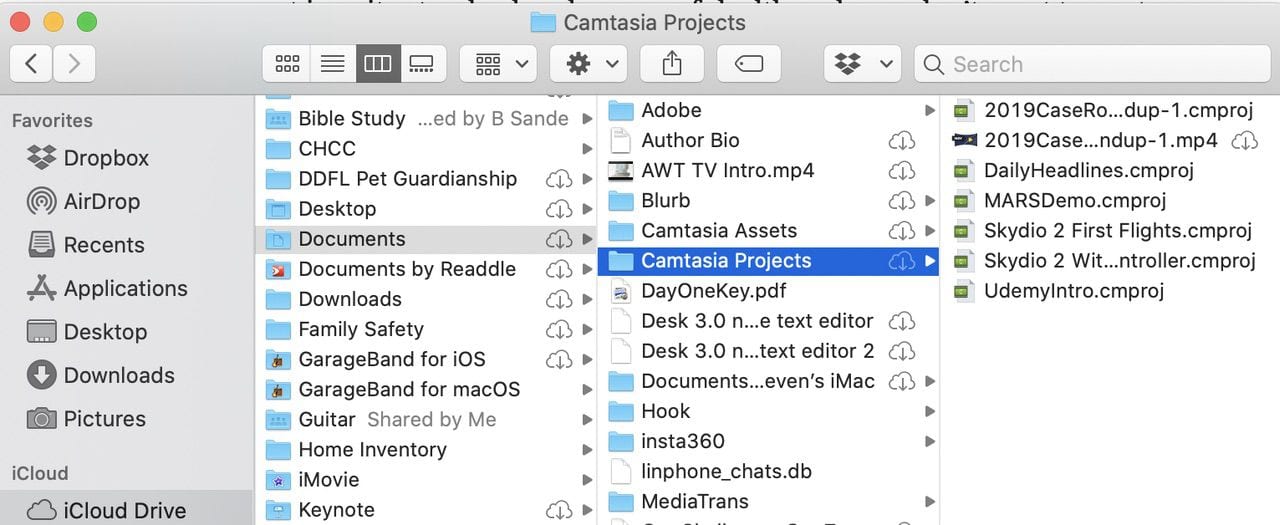Expand the Adobe folder arrow
1280x525 pixels.
pyautogui.click(x=930, y=111)
